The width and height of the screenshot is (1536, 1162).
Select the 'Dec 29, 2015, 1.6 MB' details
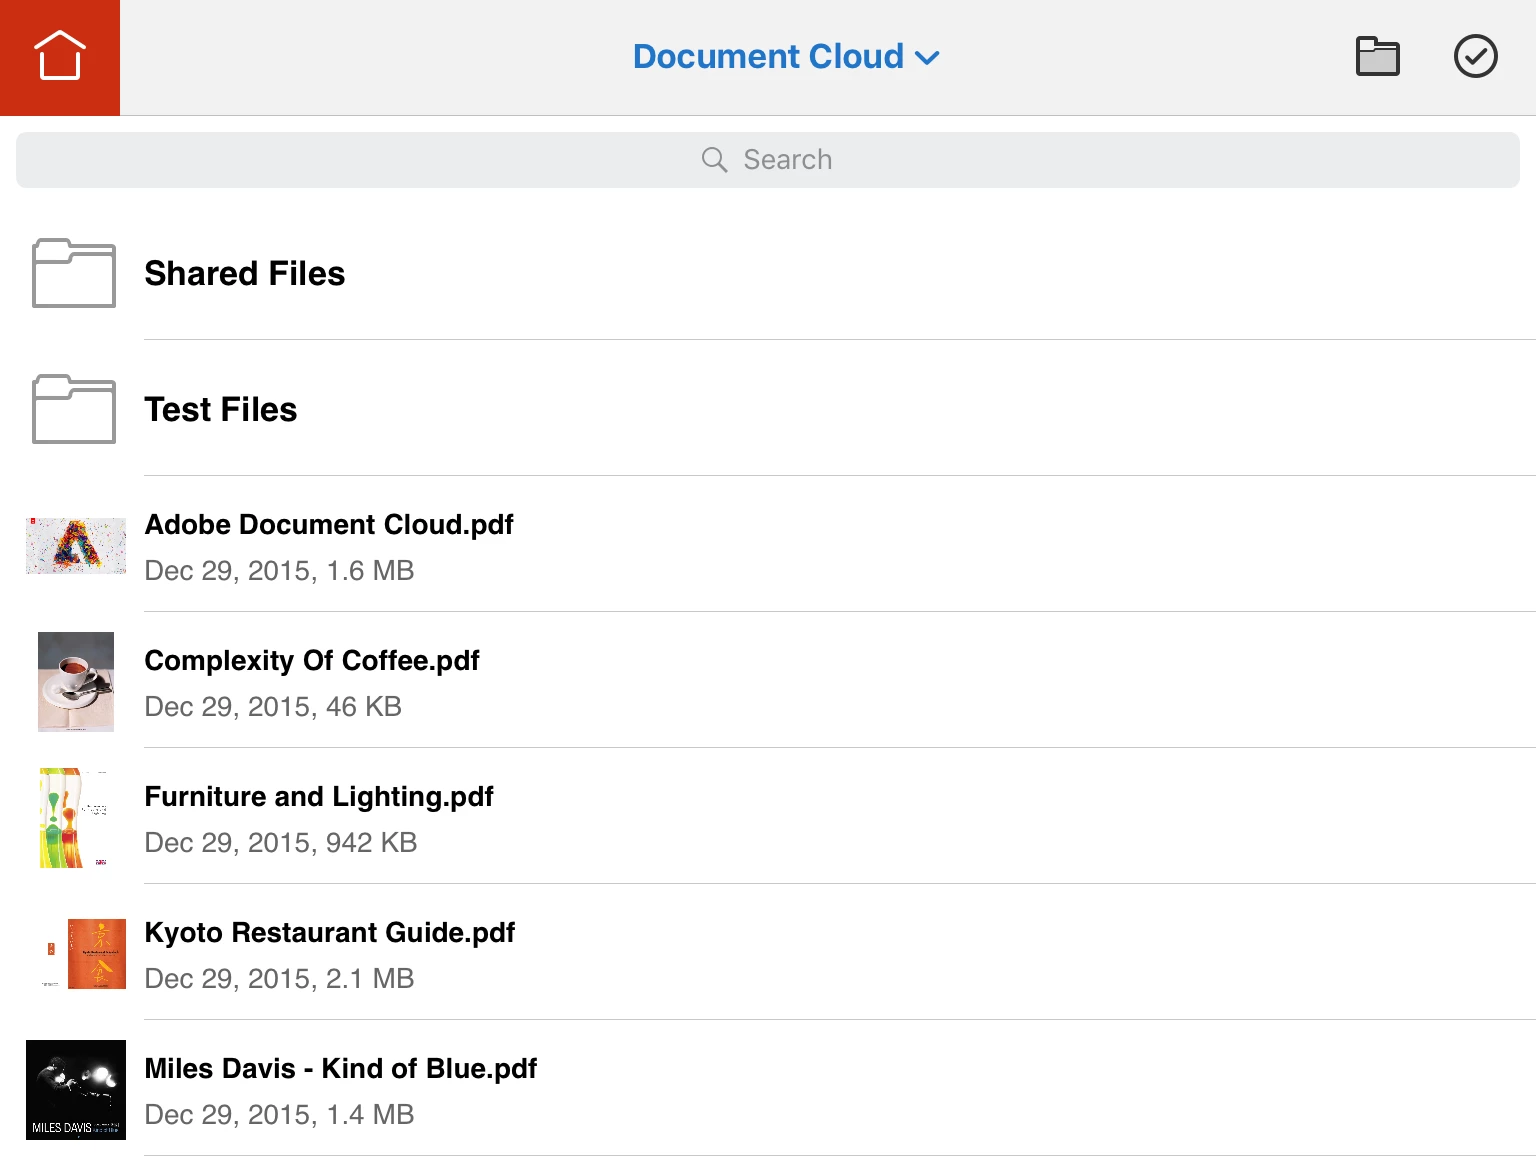pyautogui.click(x=280, y=571)
